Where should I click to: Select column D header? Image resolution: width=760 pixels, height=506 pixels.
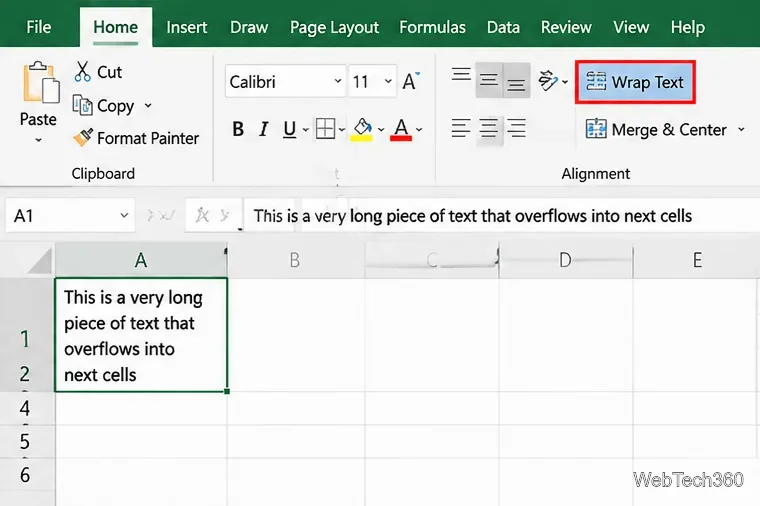566,261
